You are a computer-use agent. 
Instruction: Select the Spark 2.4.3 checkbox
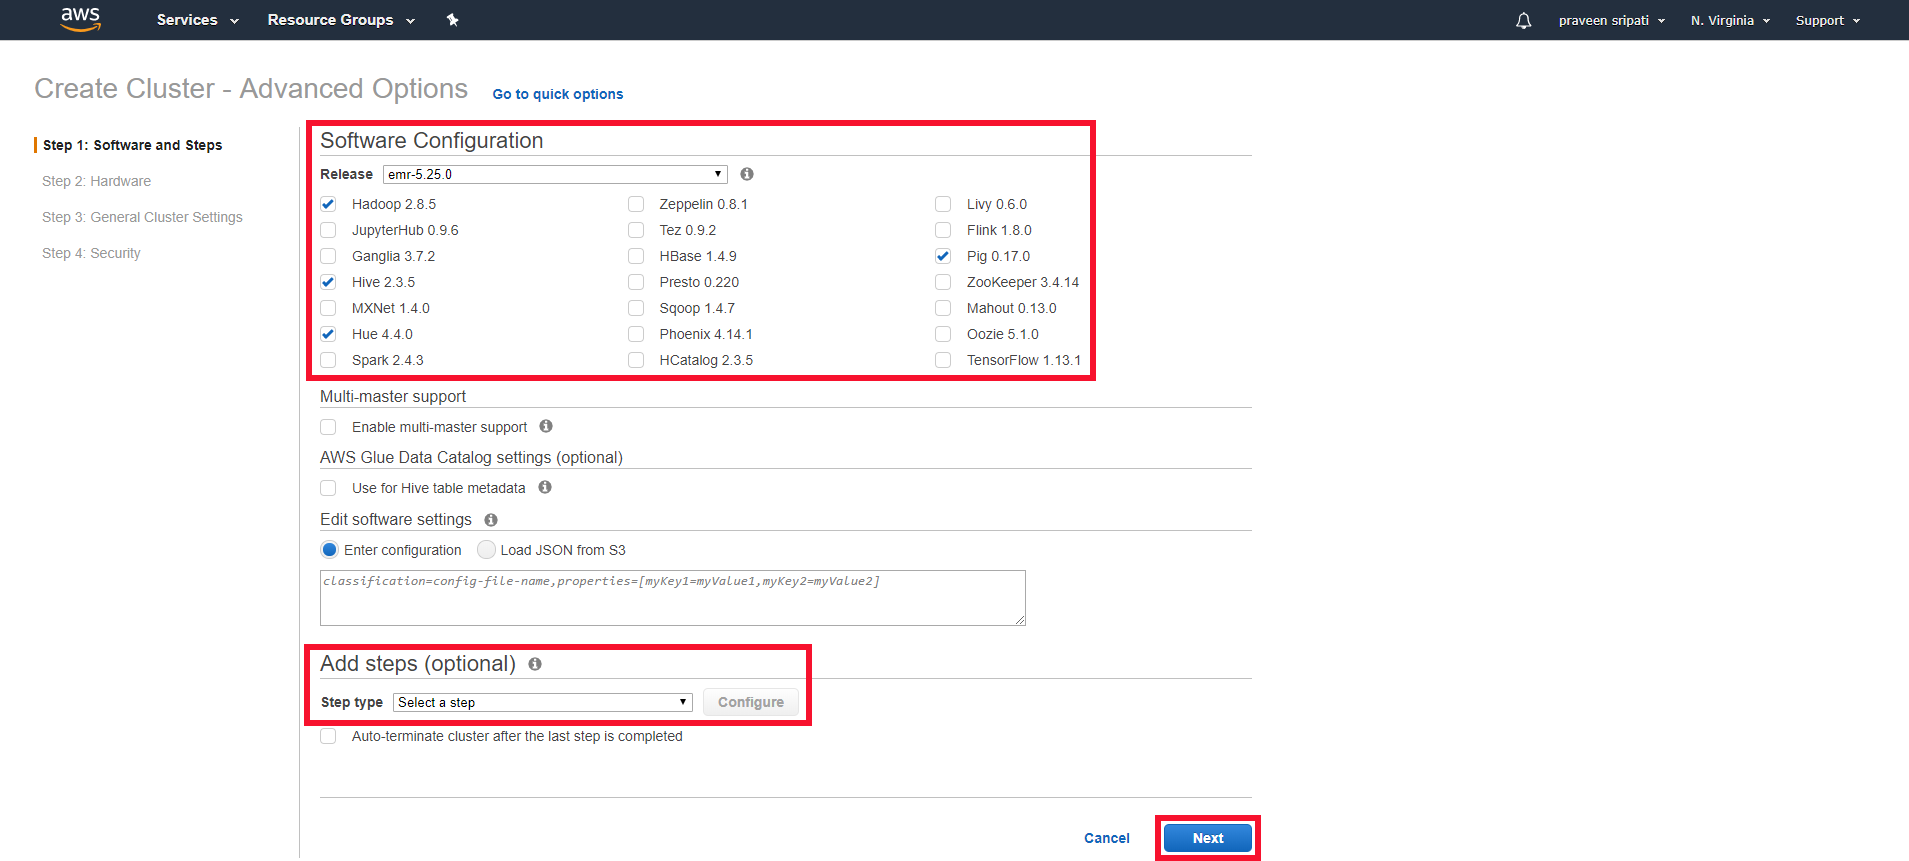[x=328, y=360]
